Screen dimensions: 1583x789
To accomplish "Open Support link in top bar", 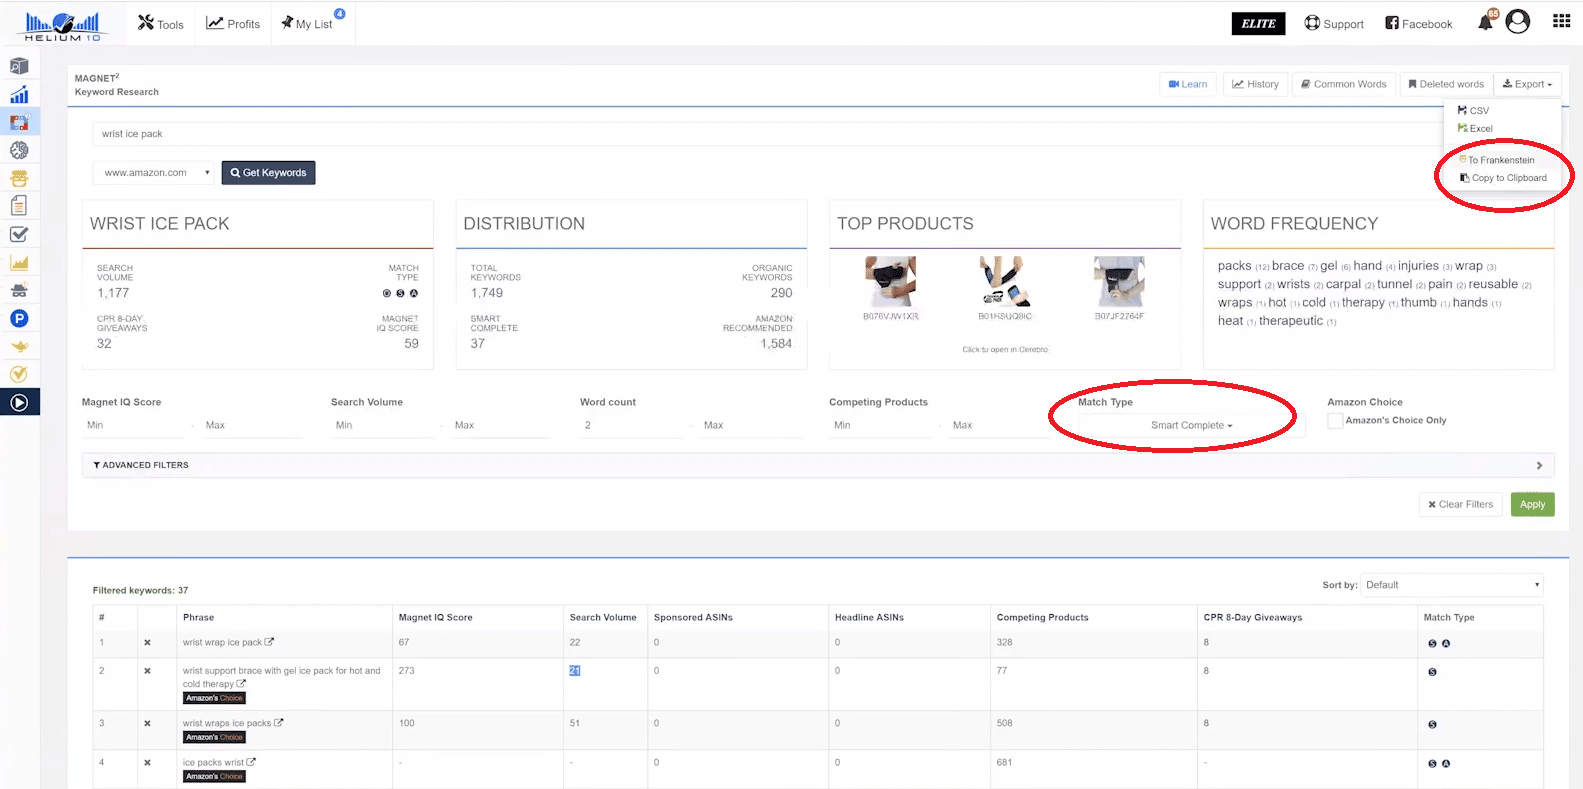I will pos(1334,23).
